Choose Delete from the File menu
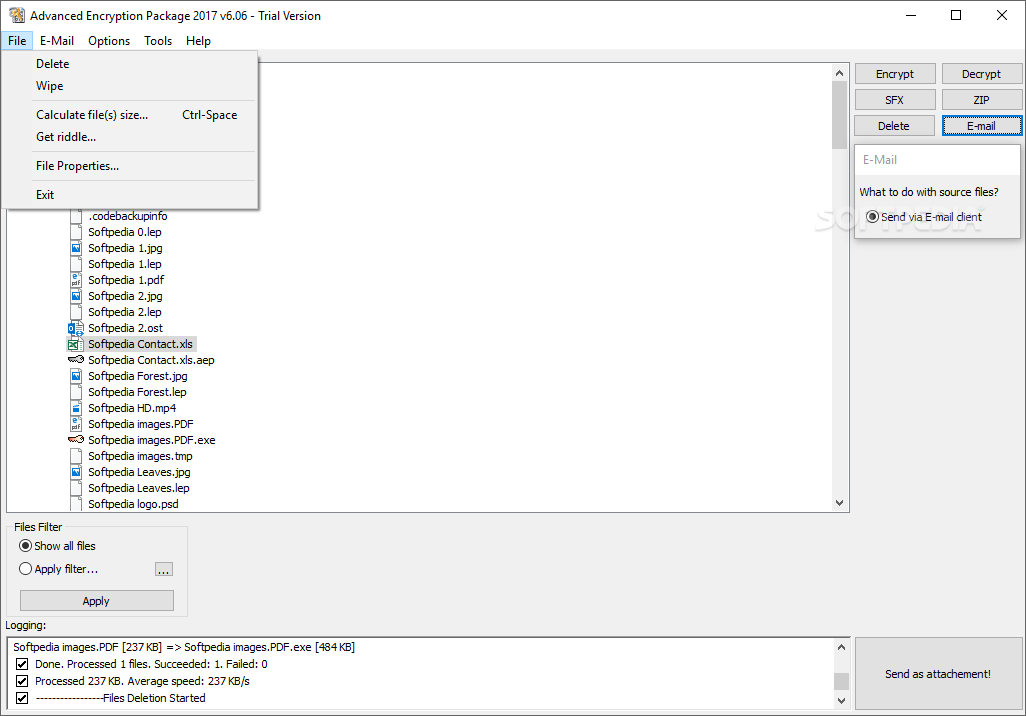Image resolution: width=1026 pixels, height=716 pixels. click(130, 63)
